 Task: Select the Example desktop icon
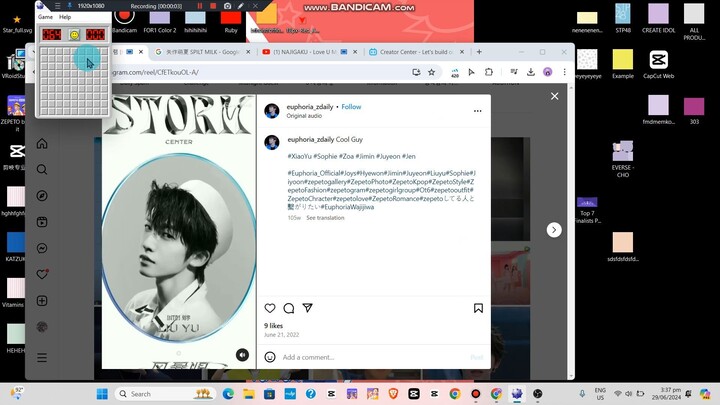click(x=623, y=65)
